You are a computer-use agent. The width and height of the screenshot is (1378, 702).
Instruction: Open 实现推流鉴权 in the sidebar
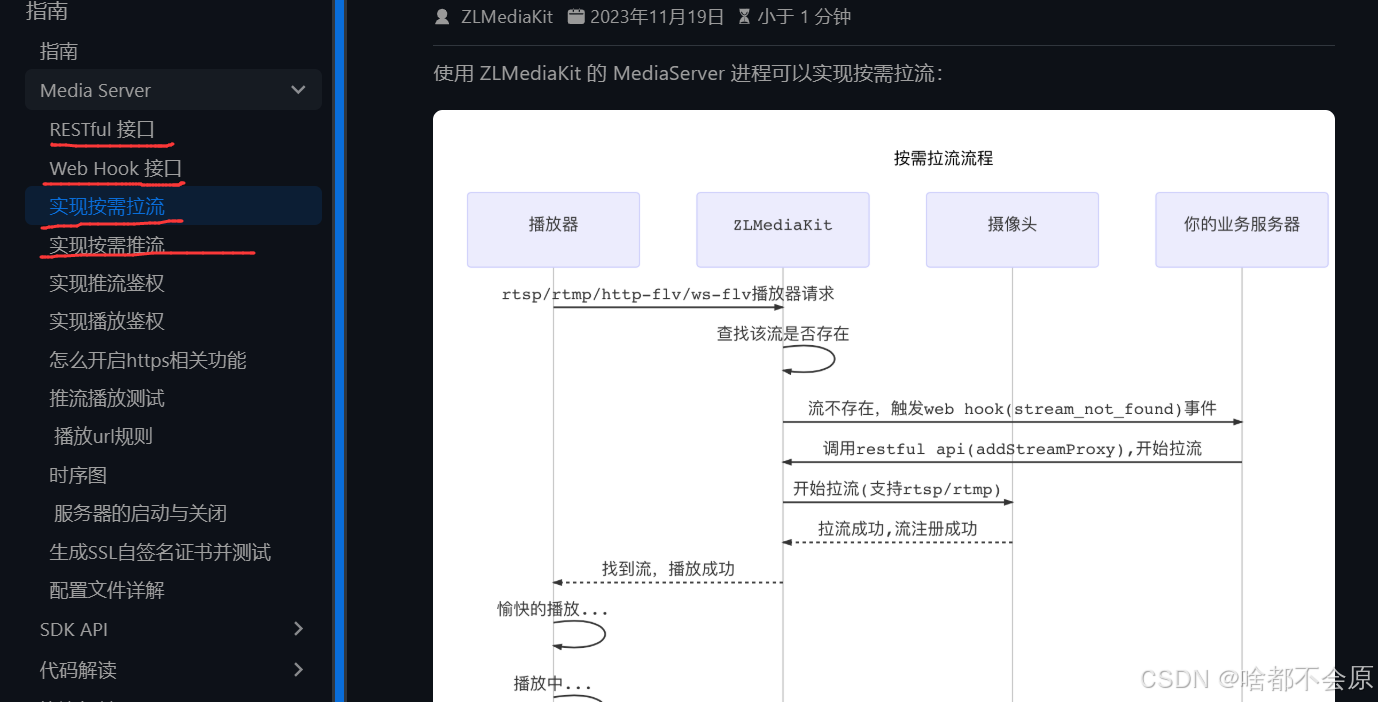pos(106,283)
